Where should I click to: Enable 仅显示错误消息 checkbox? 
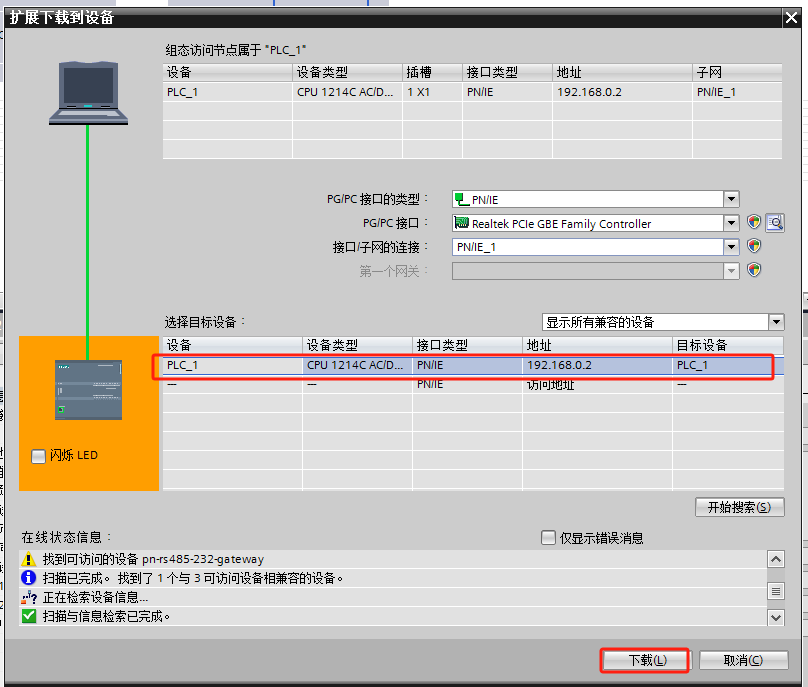tap(548, 538)
